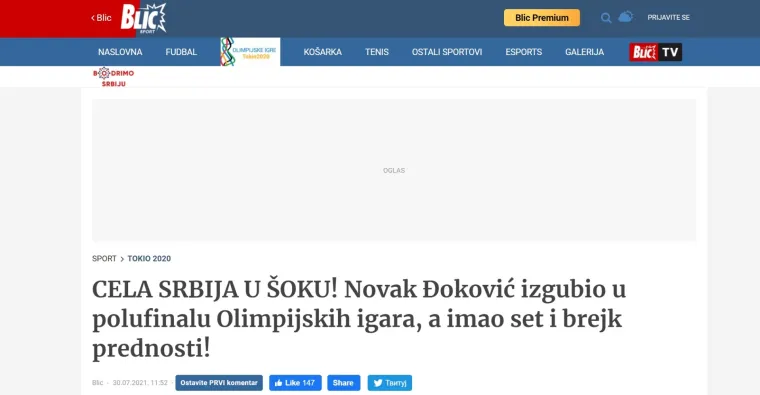Tweet the article via Twitter button
The image size is (760, 395).
click(x=390, y=383)
